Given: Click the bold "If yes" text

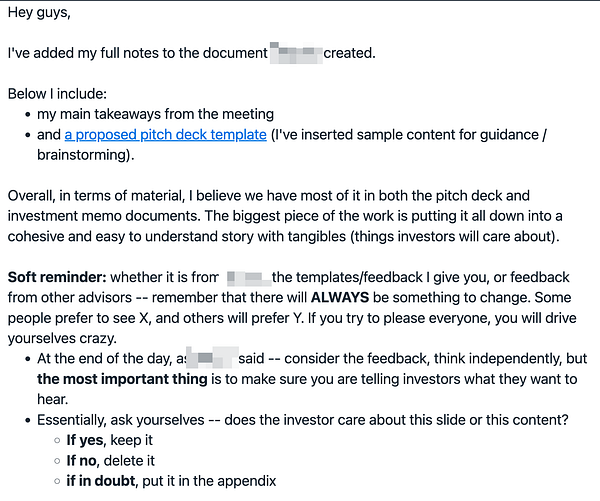Looking at the screenshot, I should point(85,440).
